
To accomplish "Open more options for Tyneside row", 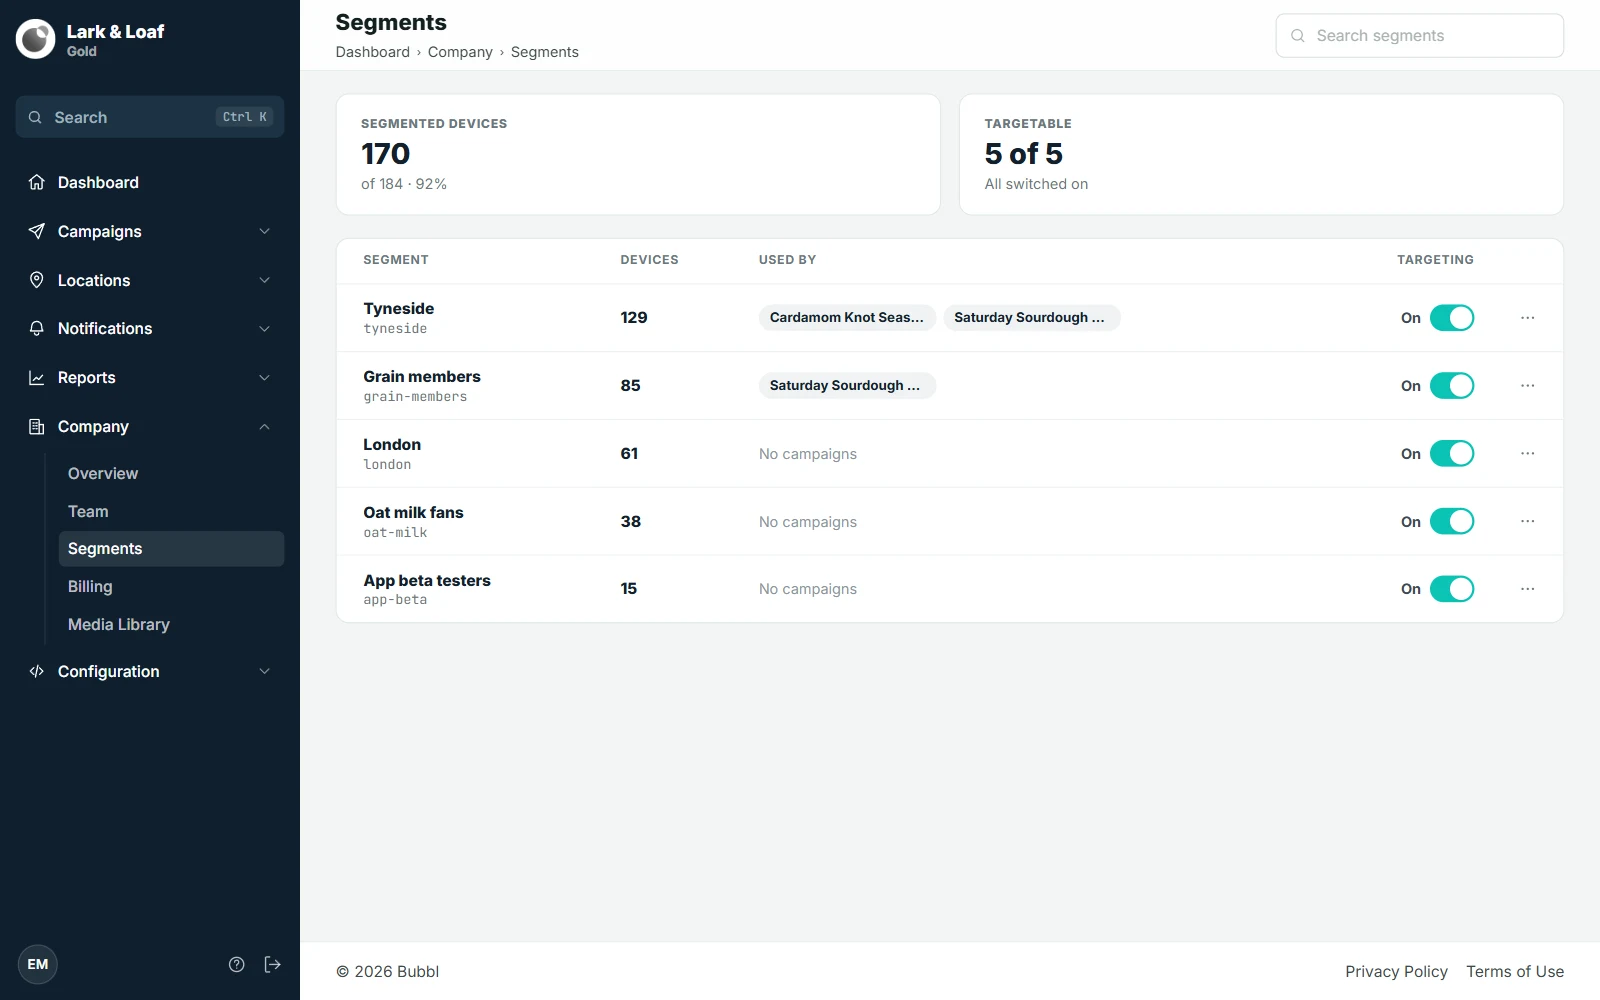I will coord(1527,317).
